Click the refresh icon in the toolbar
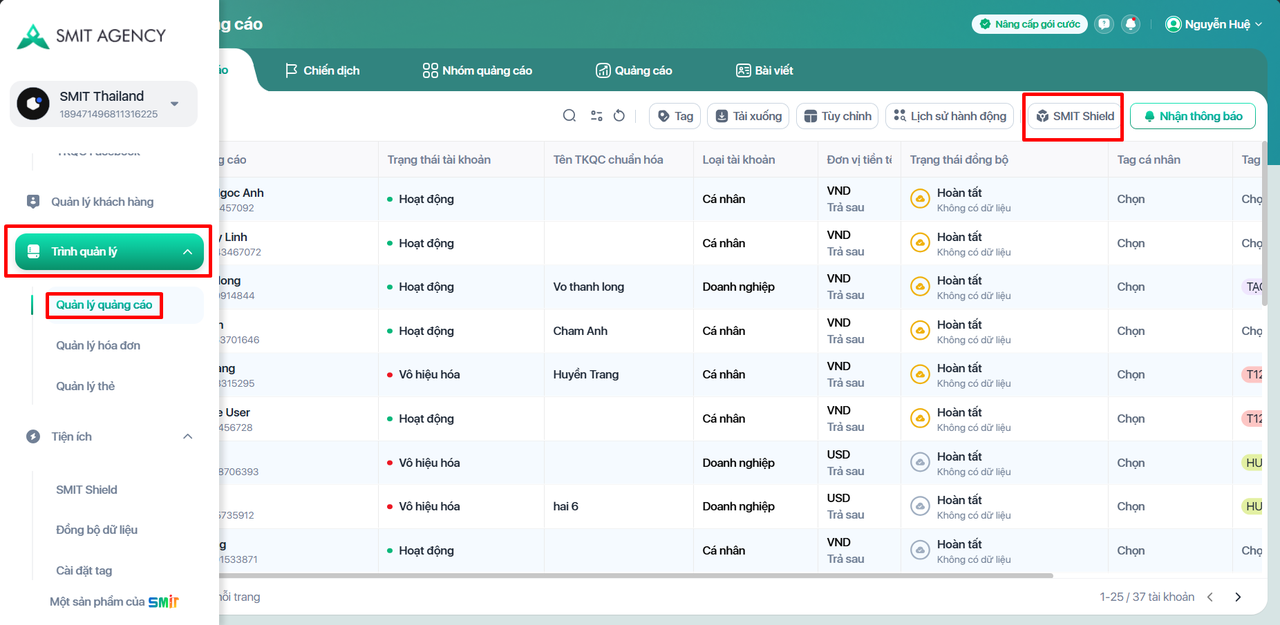The width and height of the screenshot is (1280, 625). pos(619,116)
